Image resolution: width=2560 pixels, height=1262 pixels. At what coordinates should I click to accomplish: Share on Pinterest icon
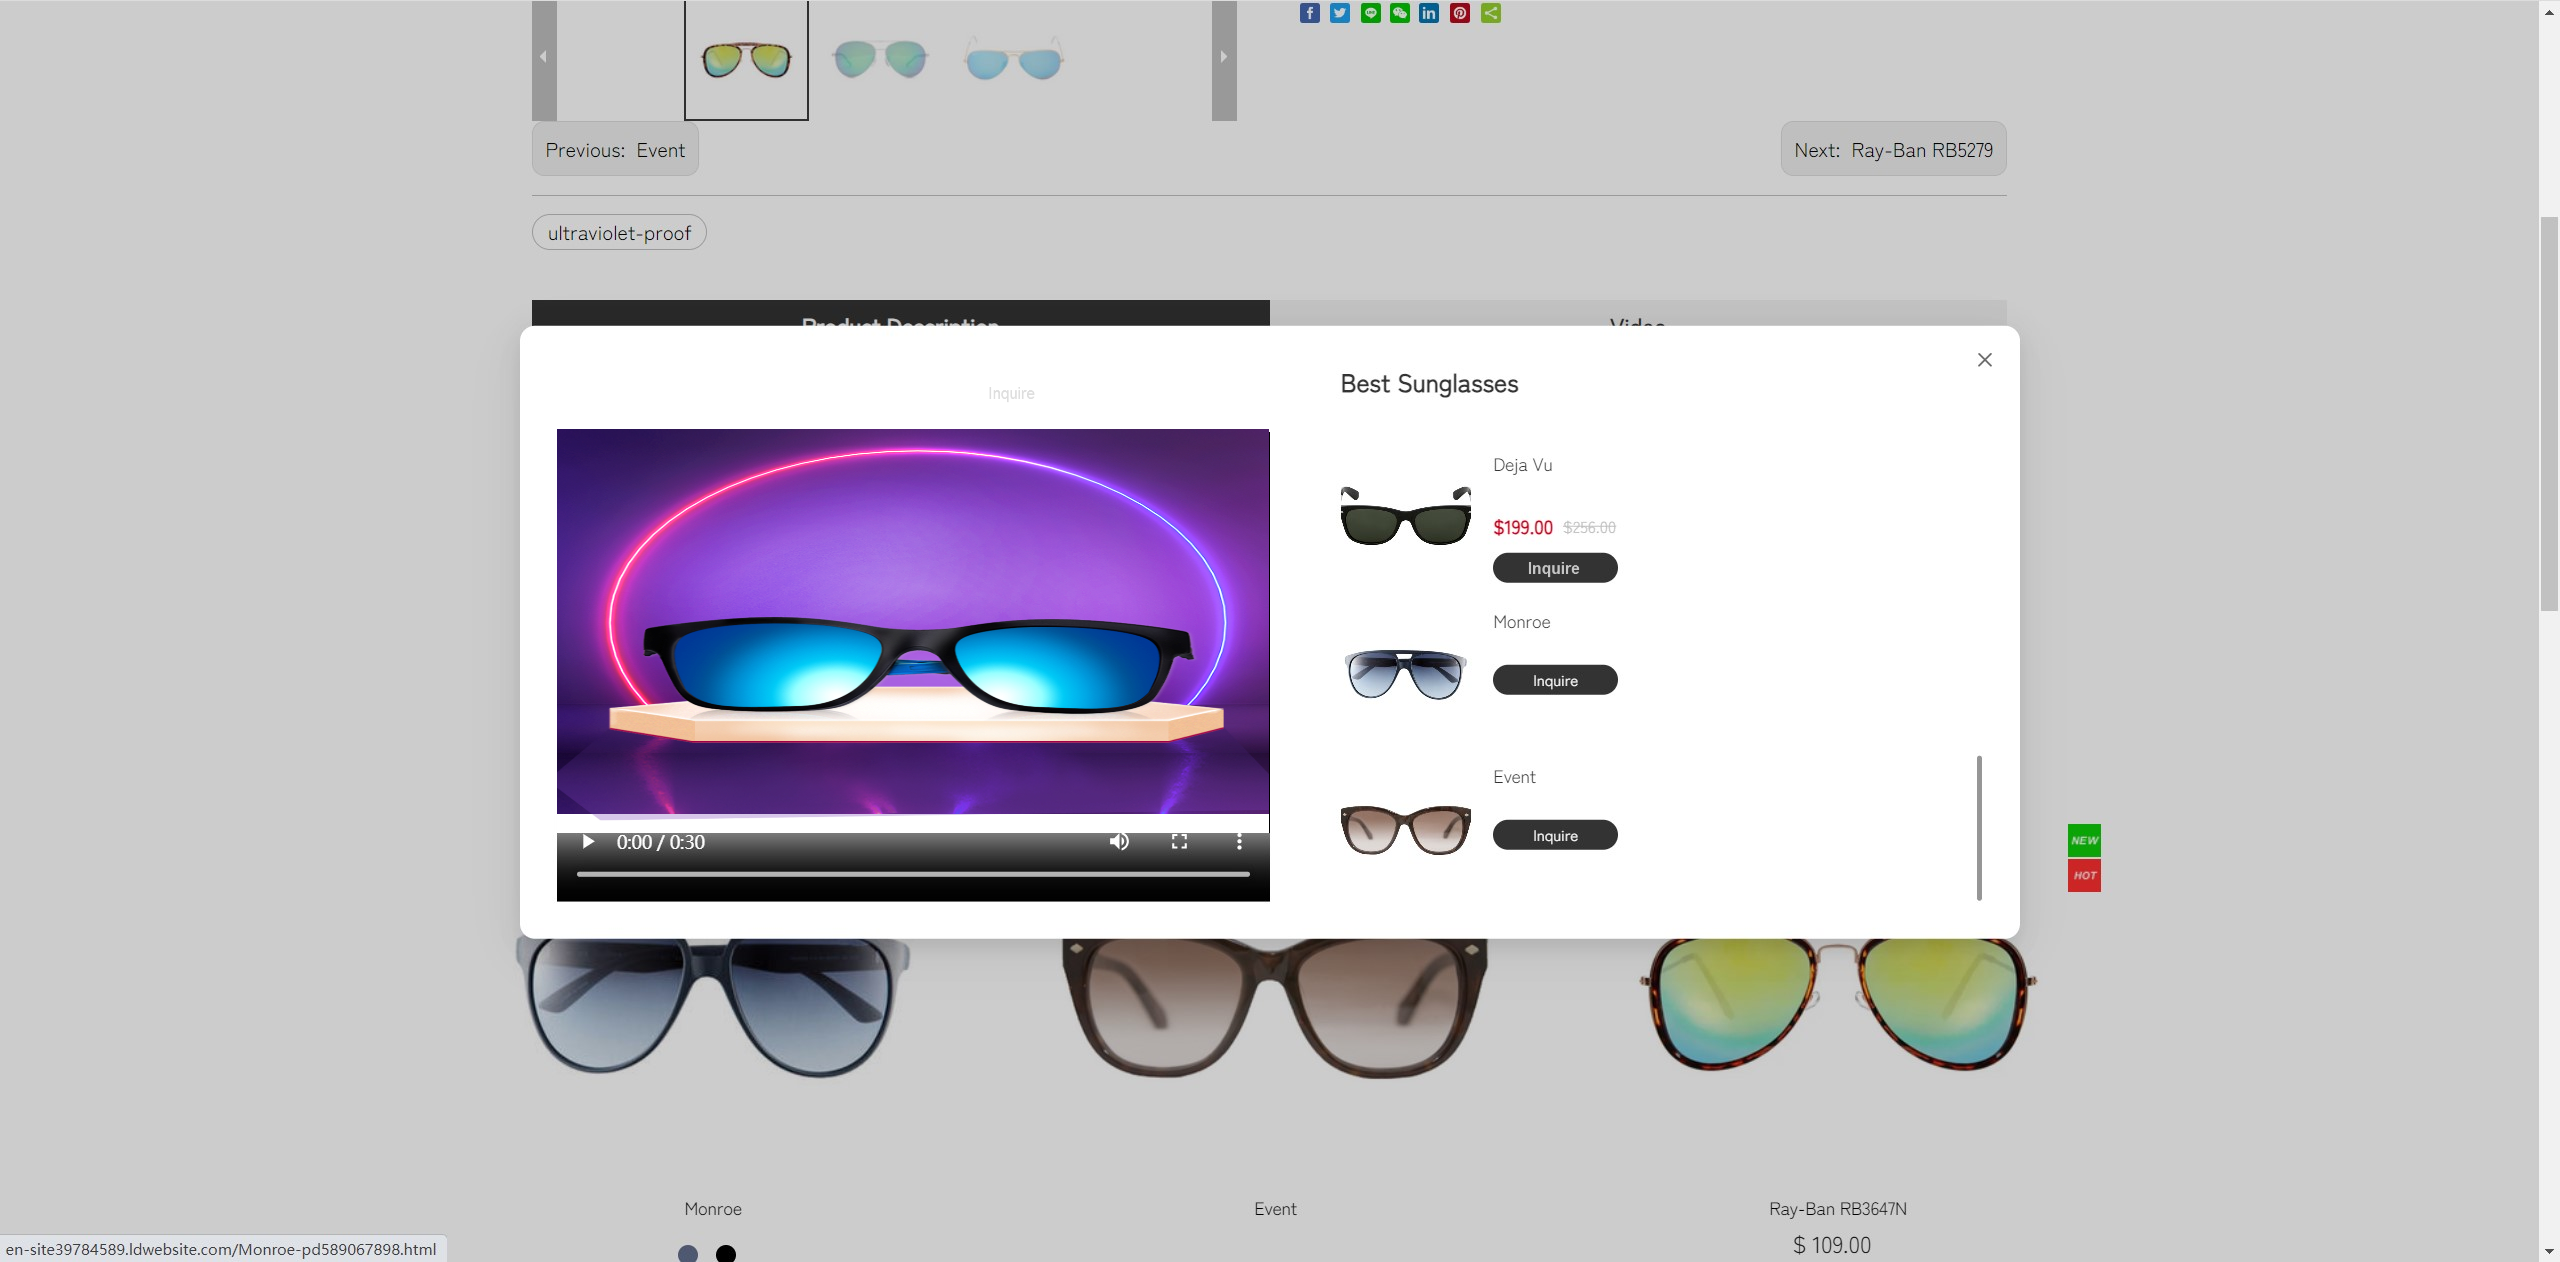1460,13
